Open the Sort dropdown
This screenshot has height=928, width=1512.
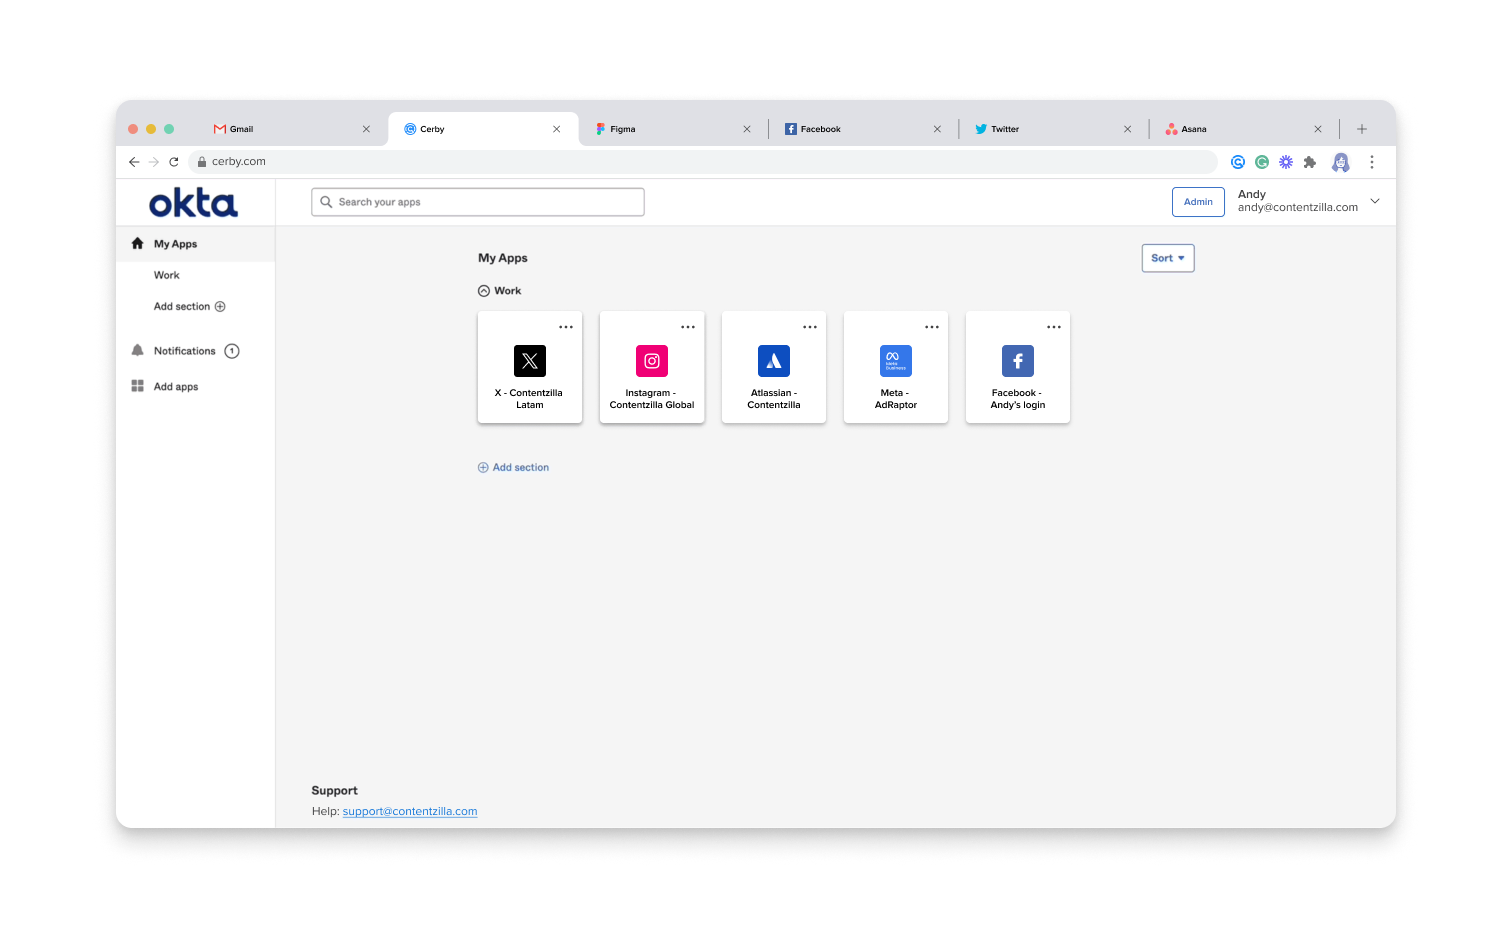(x=1168, y=258)
